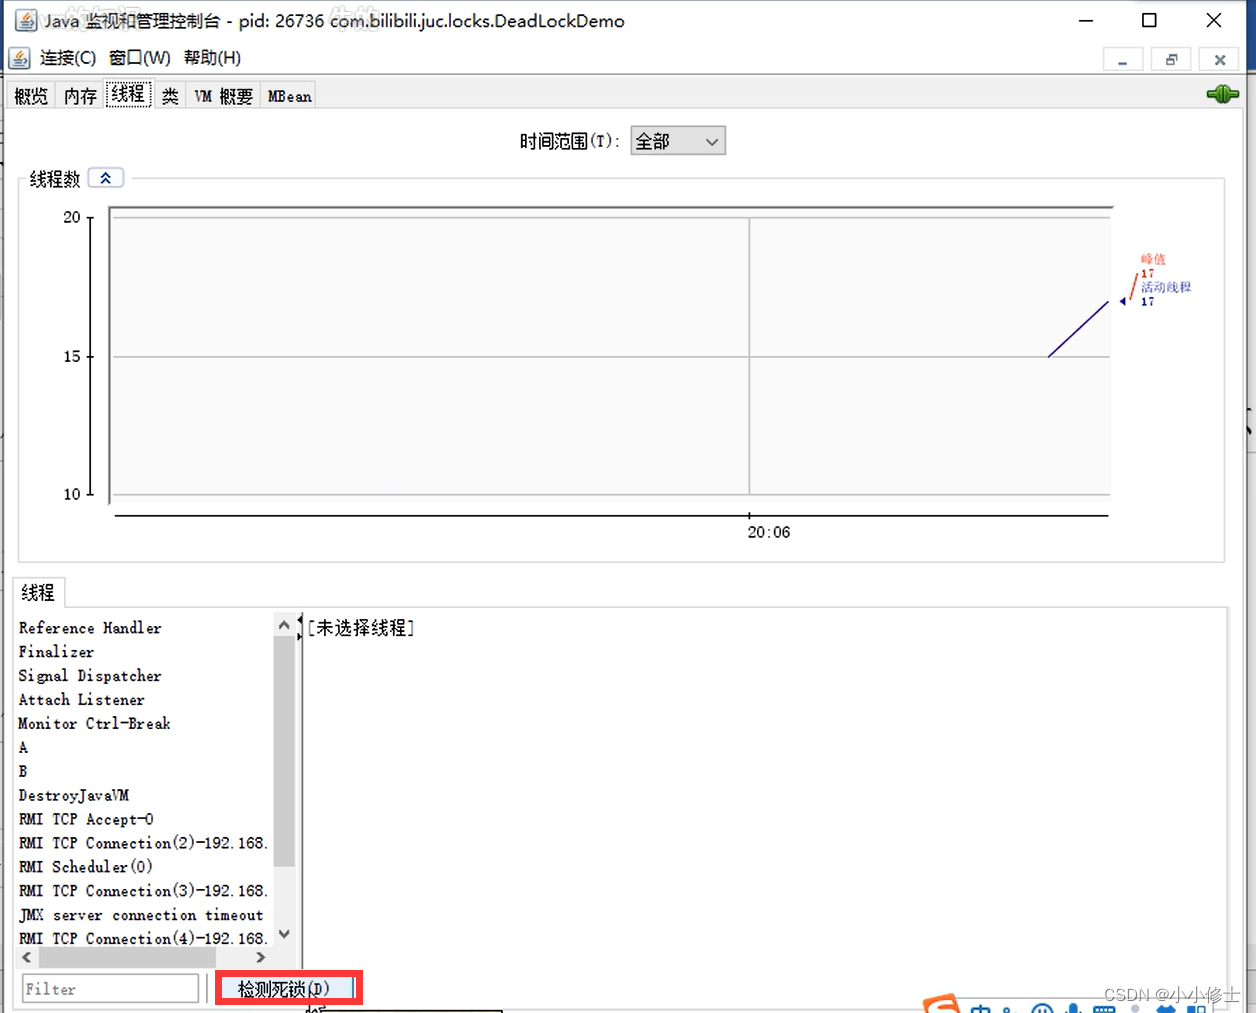
Task: Click the 检测死锁(D) button
Action: [x=288, y=989]
